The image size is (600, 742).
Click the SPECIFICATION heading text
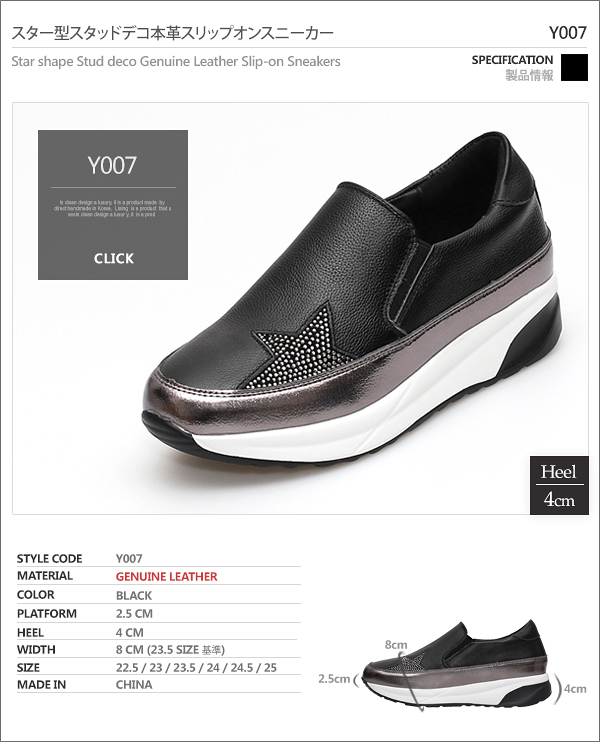click(x=512, y=60)
